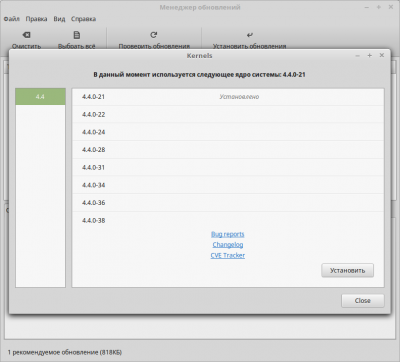Screen dimensions: 400x362
Task: Select kernel row 4.4.0-24
Action: click(x=228, y=132)
